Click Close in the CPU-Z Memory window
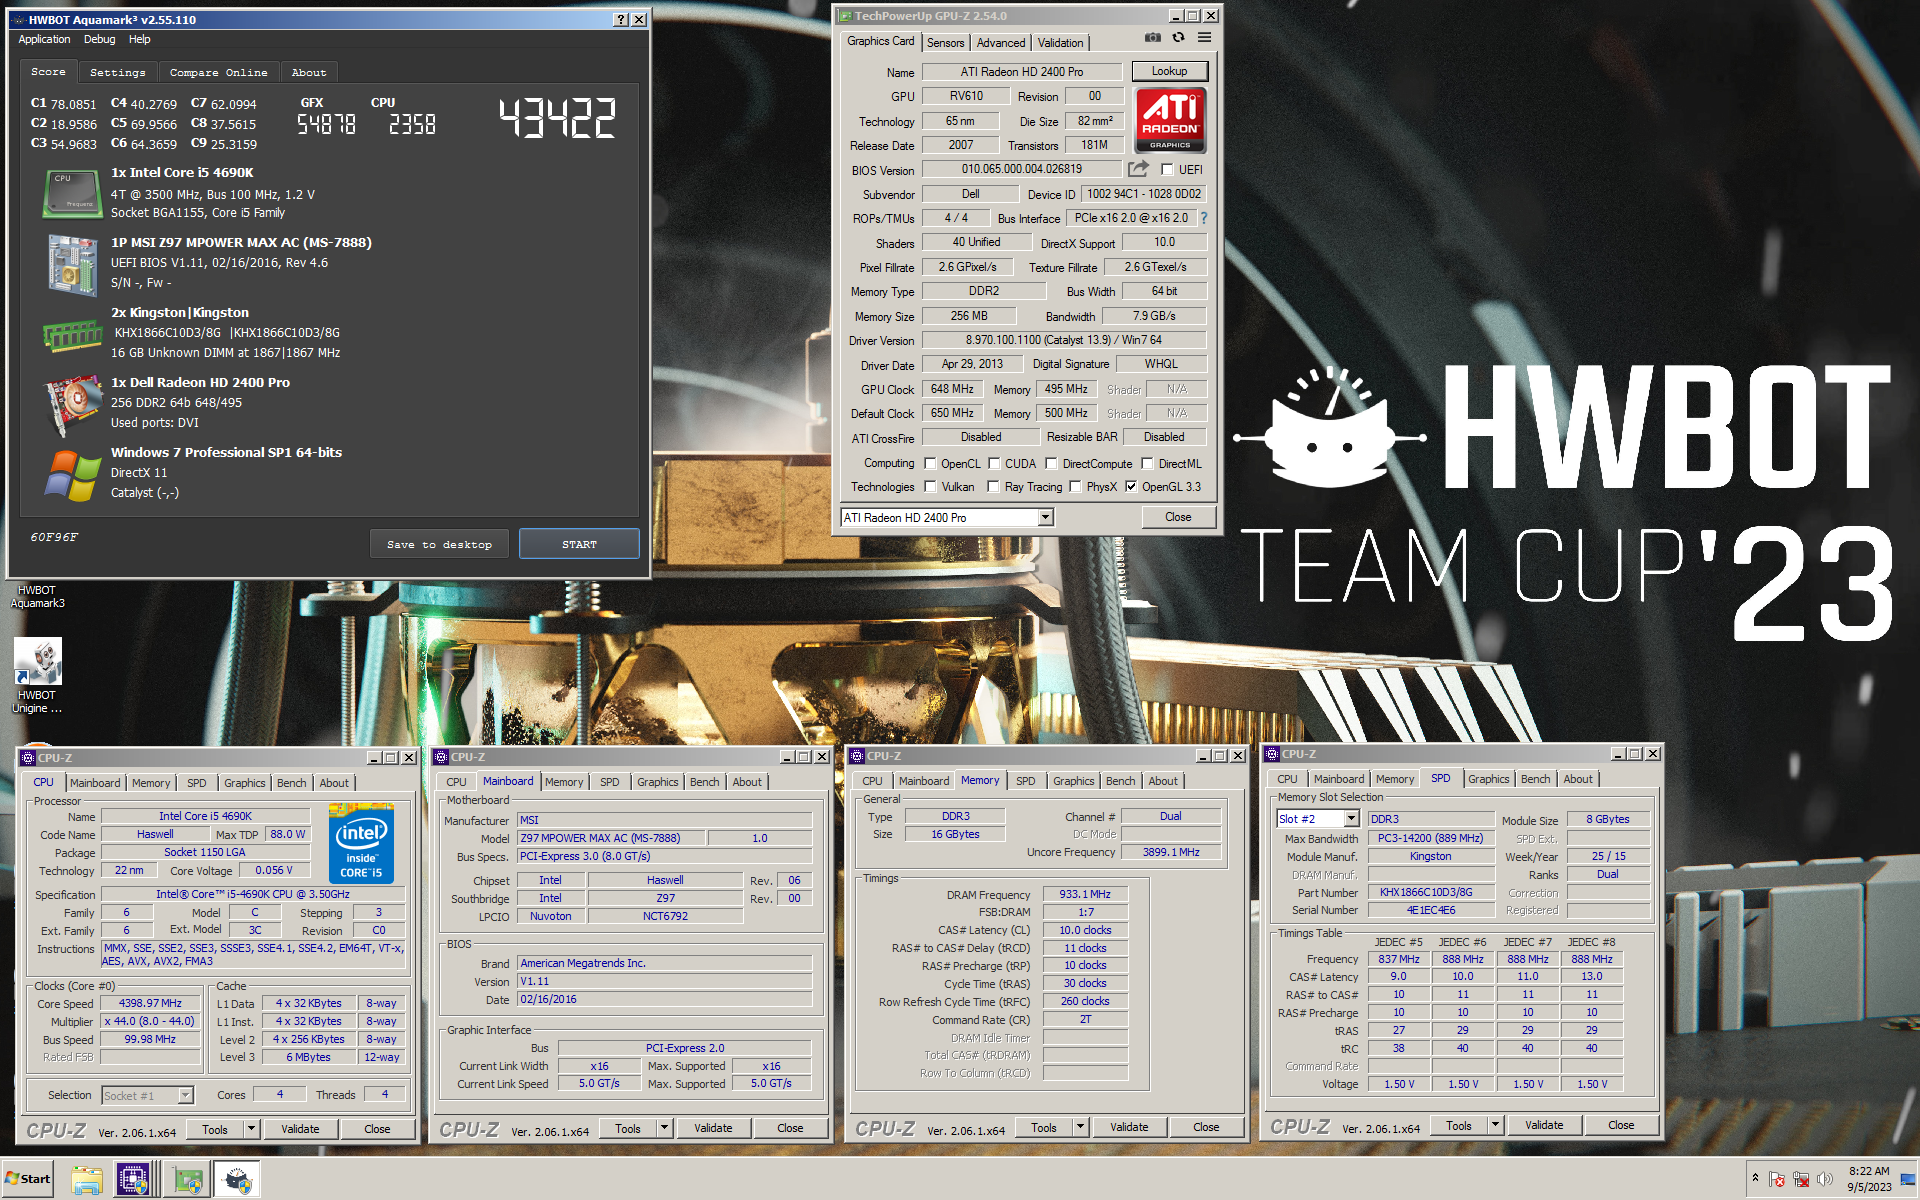 [1206, 1127]
